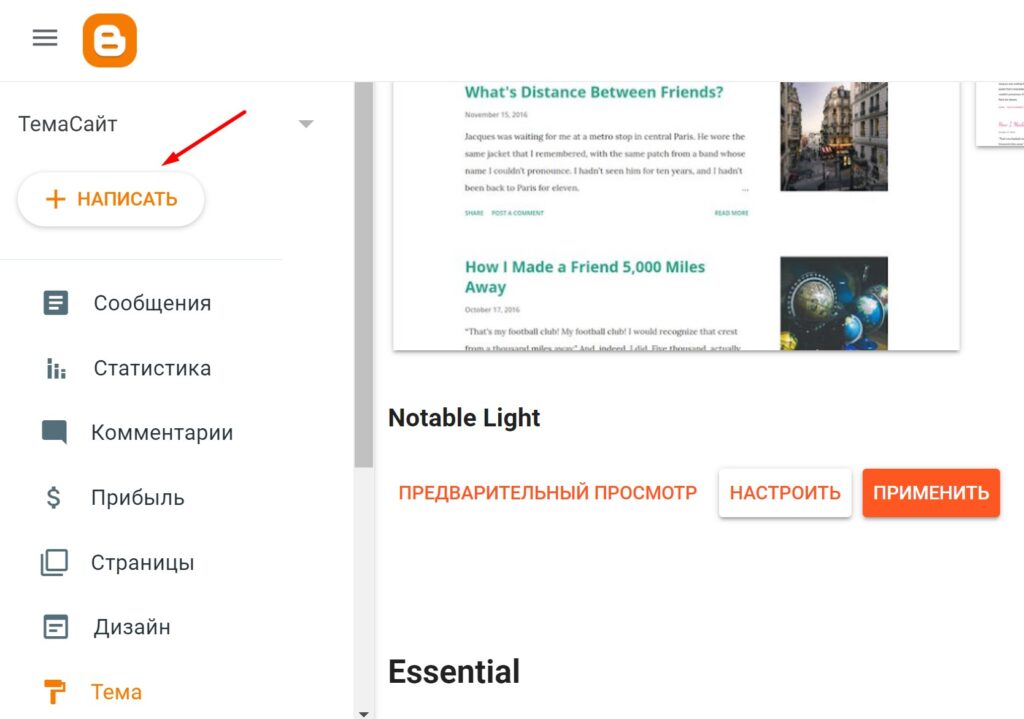Screen dimensions: 1024x719
Task: Click the Paris street photo in preview
Action: point(834,136)
